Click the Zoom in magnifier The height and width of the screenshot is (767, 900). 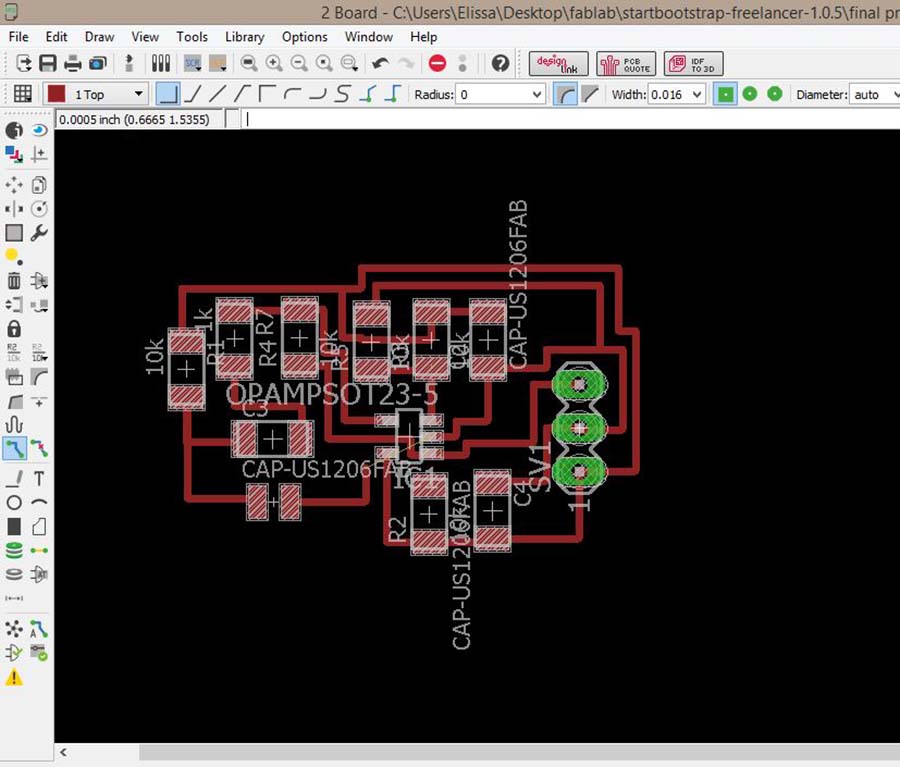click(274, 63)
